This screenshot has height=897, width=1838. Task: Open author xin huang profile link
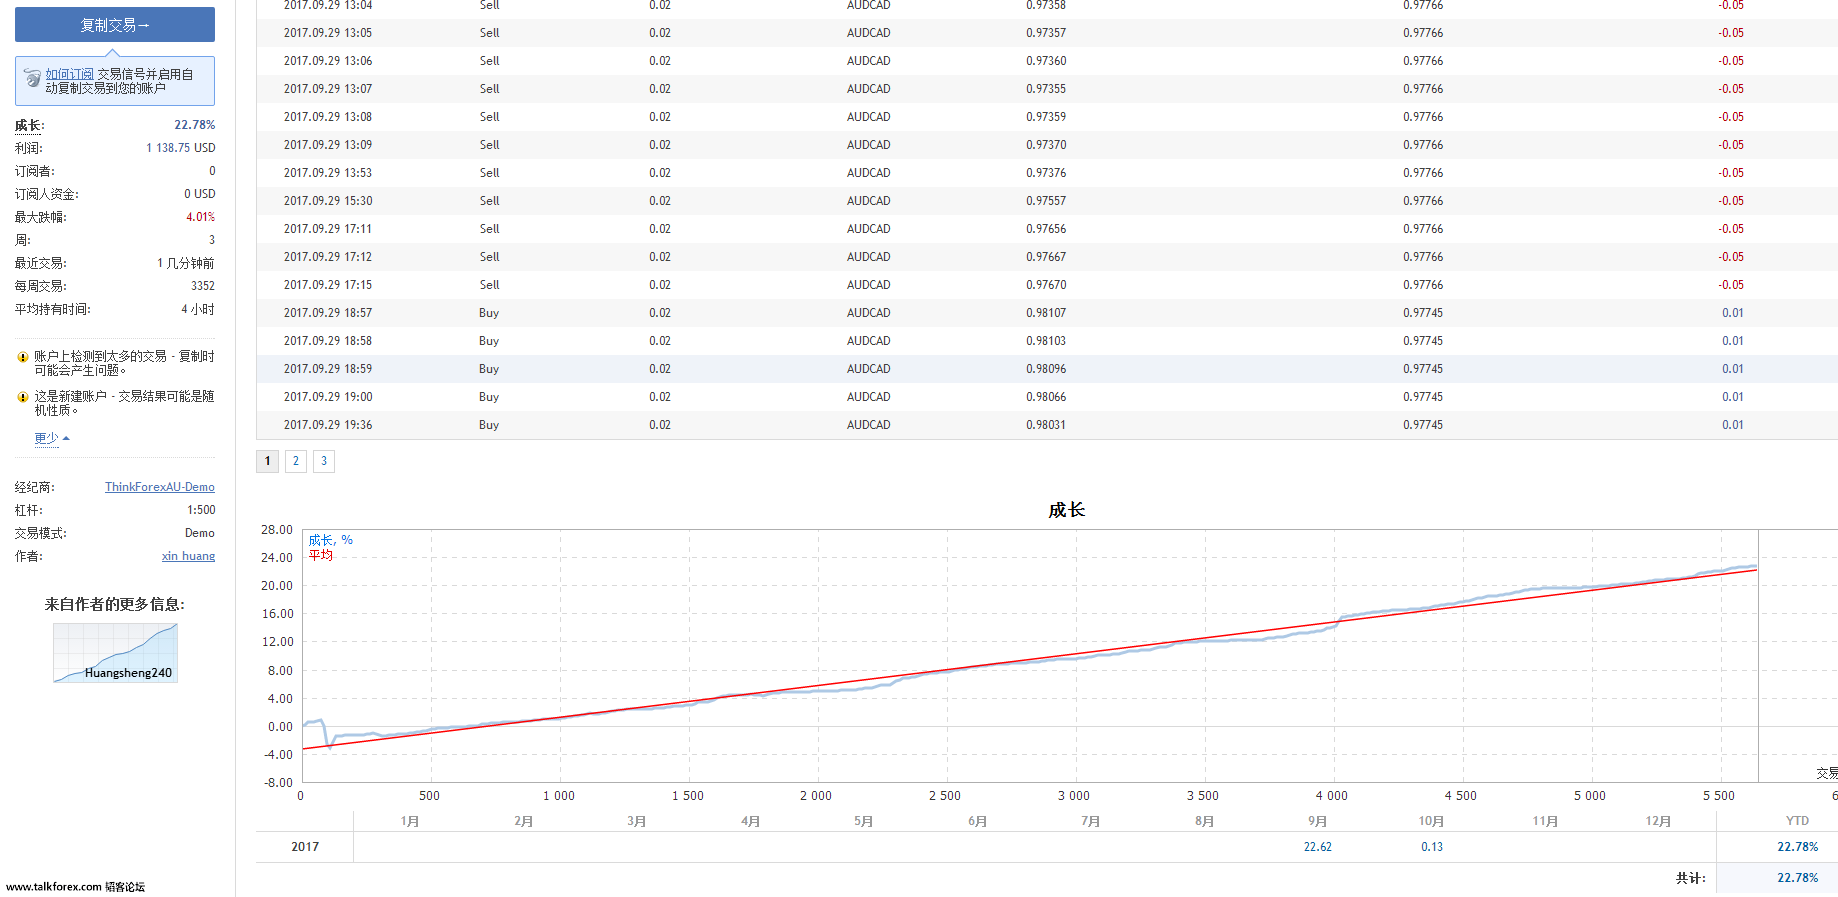point(188,556)
